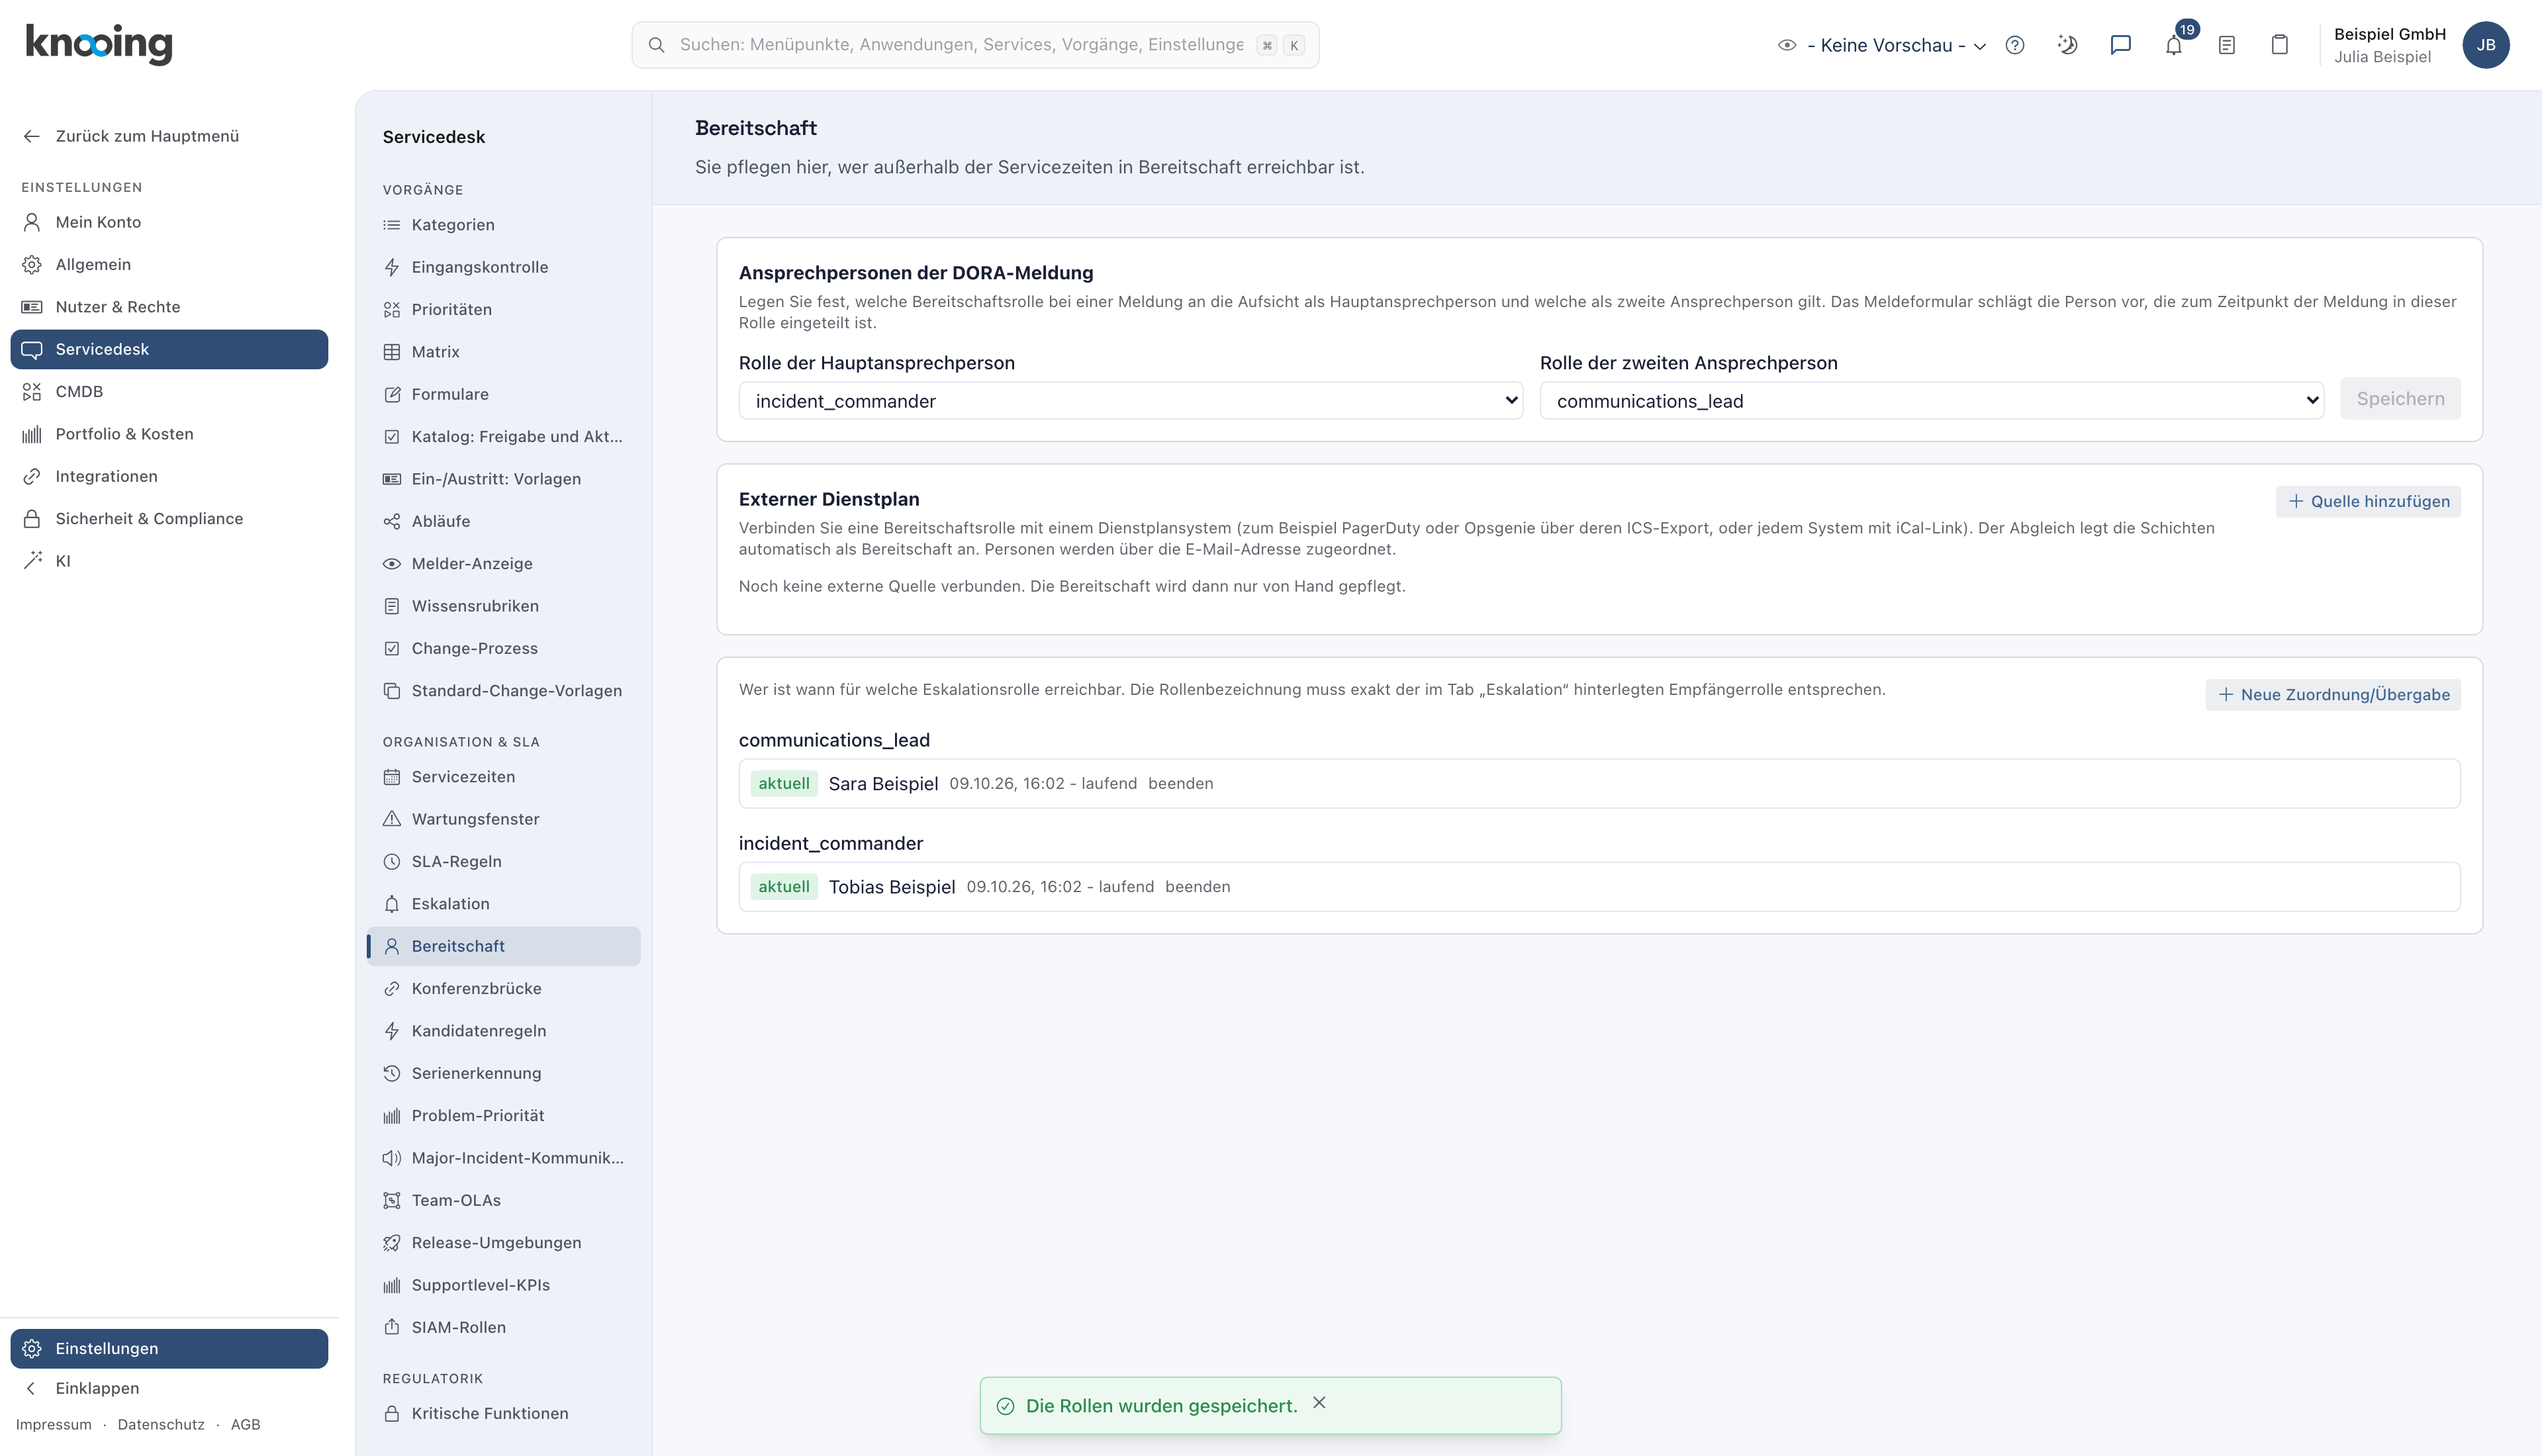Click Neue Zuordnung/Übergabe button

2333,694
